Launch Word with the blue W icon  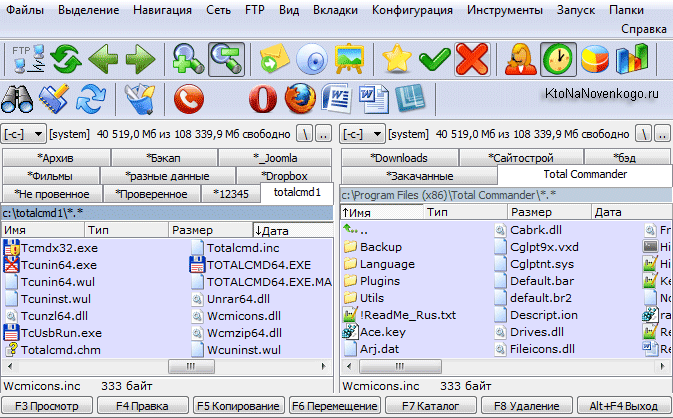[337, 99]
